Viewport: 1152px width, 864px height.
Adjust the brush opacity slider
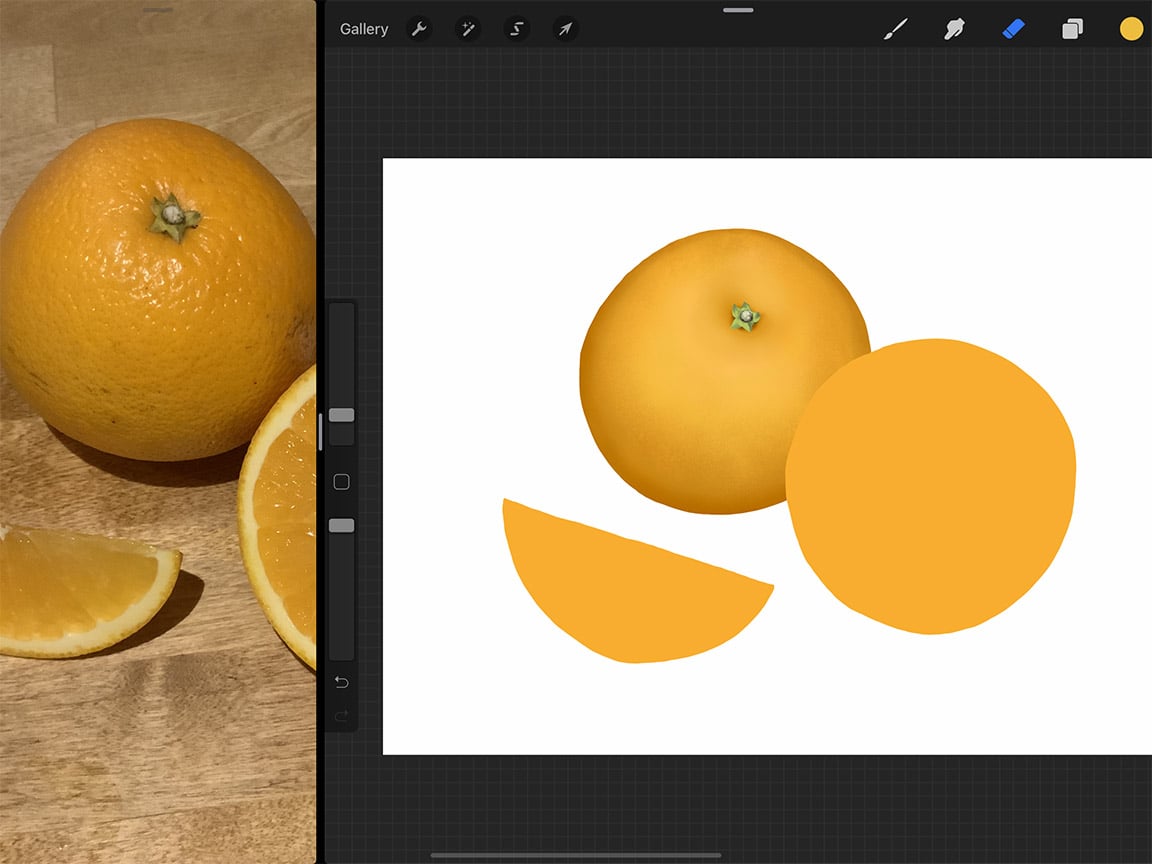341,525
